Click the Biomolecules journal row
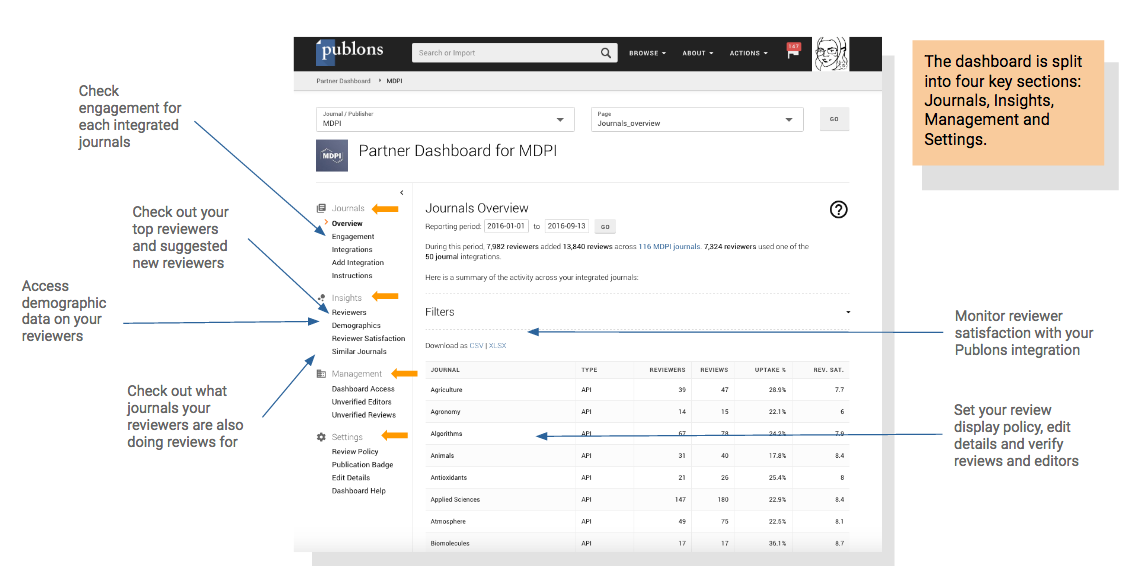 click(x=637, y=543)
